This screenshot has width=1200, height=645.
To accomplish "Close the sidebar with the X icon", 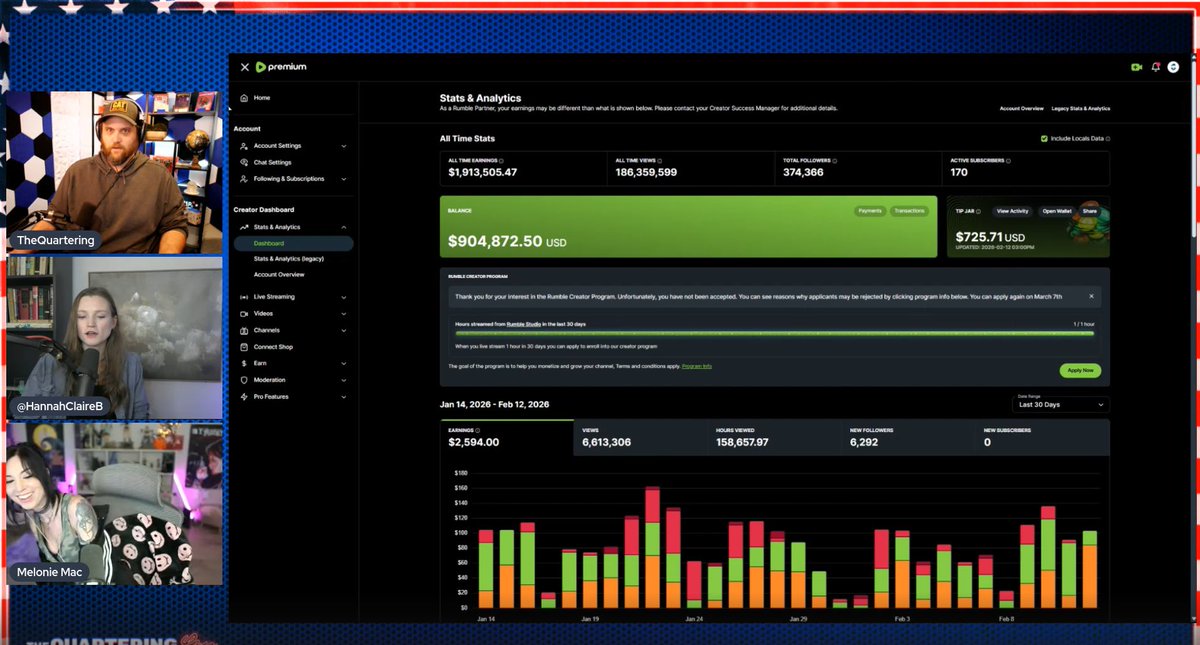I will point(245,67).
